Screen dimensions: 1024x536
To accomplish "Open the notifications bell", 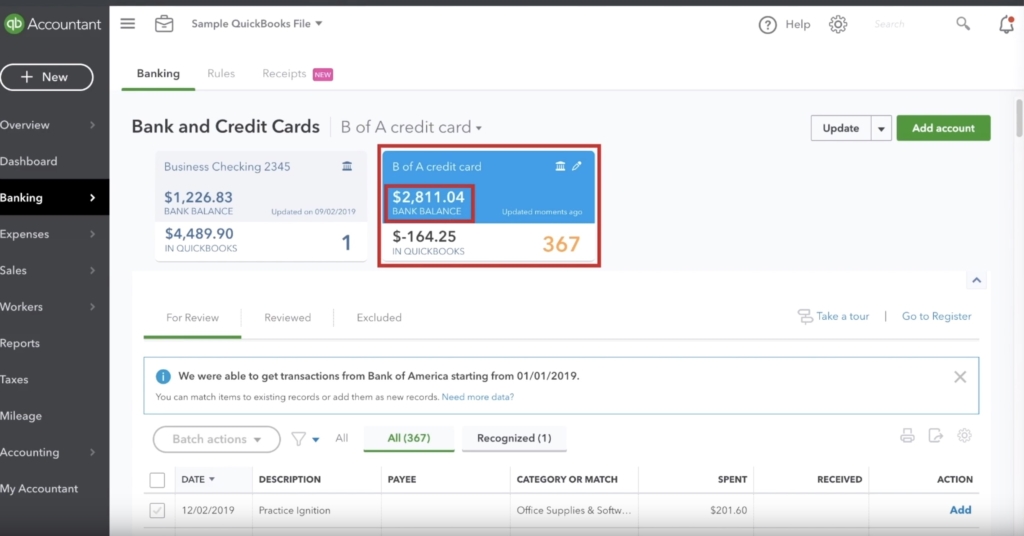I will pos(1006,24).
